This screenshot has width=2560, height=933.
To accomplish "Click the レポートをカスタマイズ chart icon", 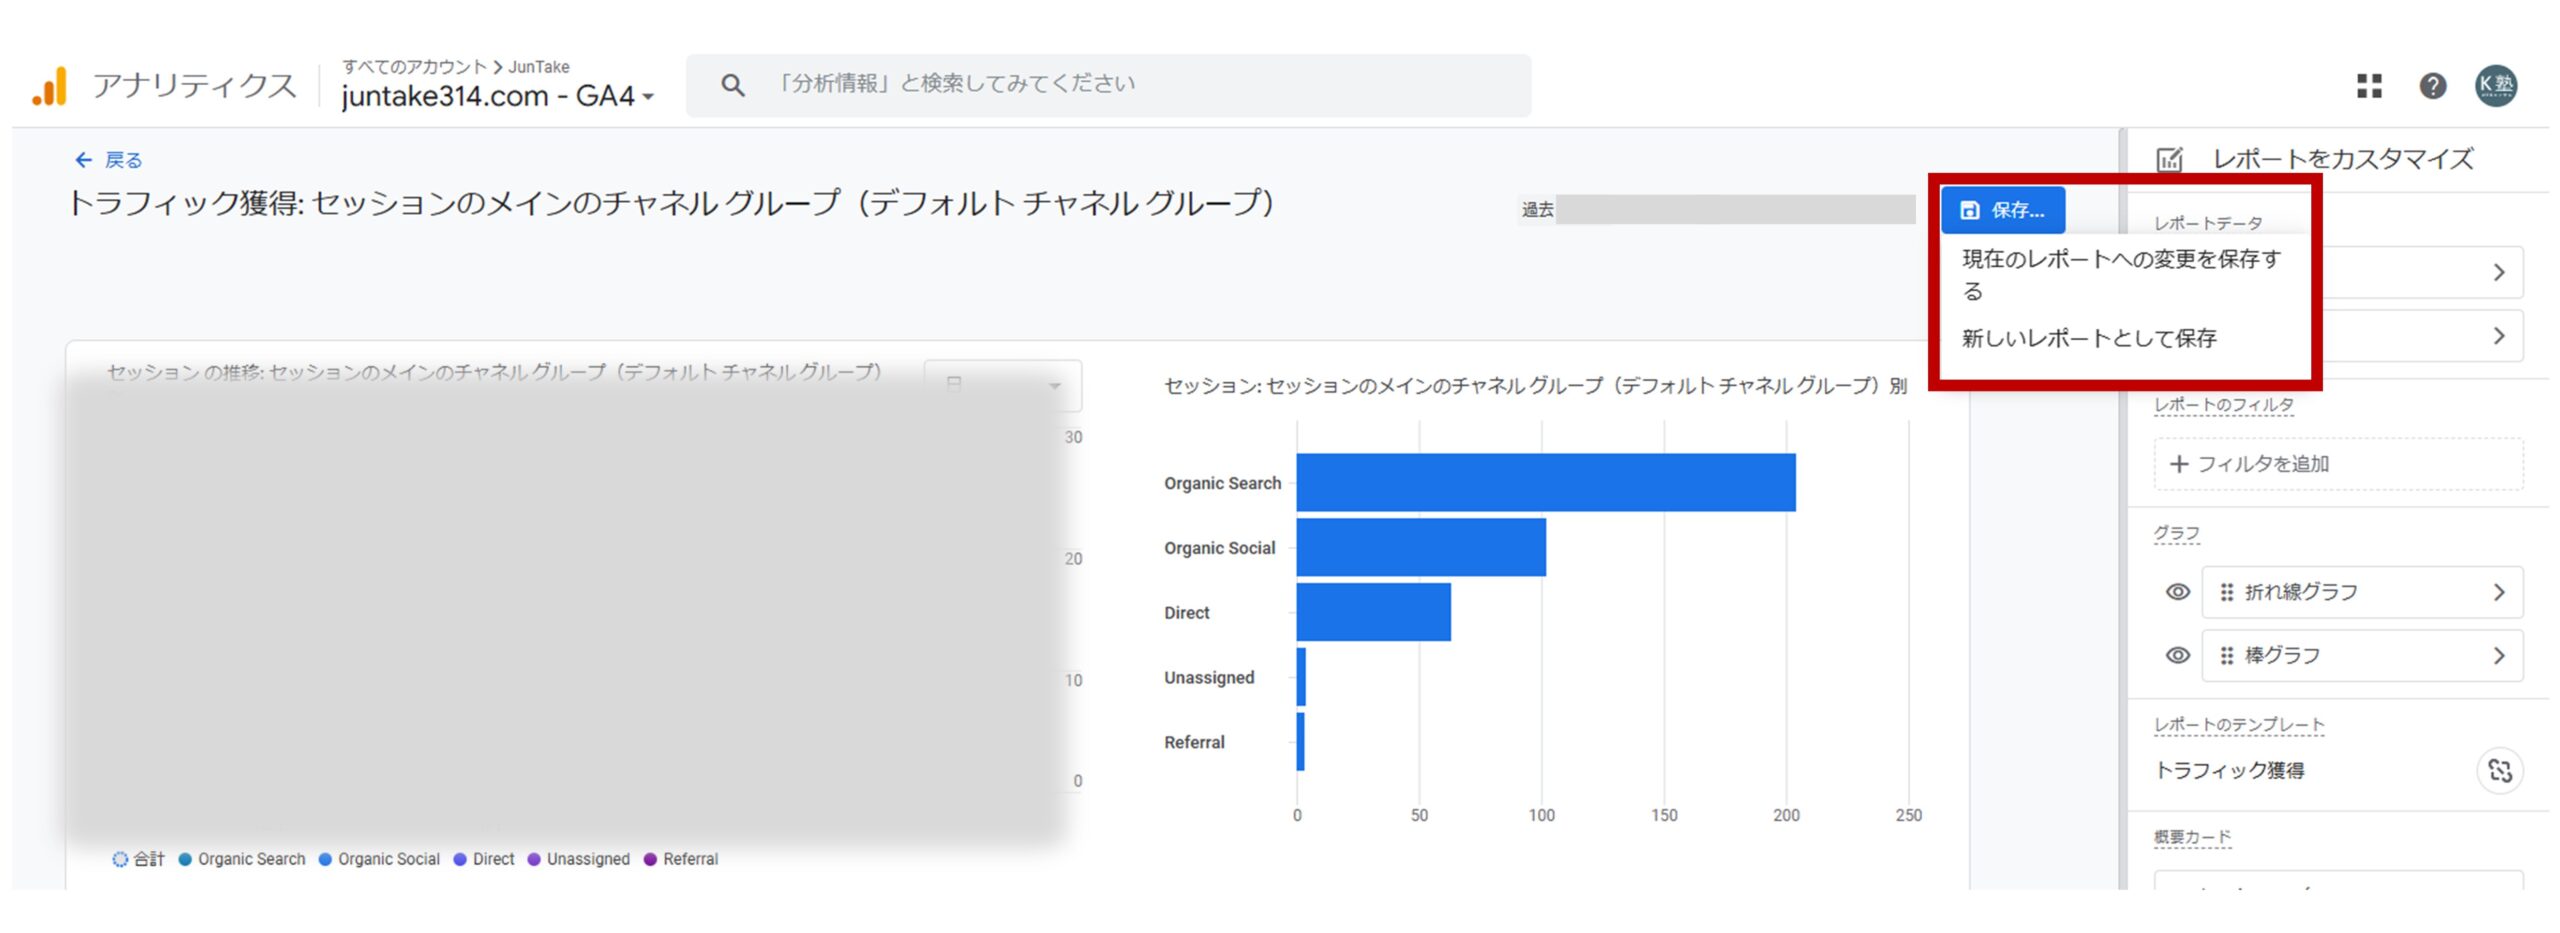I will pyautogui.click(x=2170, y=158).
